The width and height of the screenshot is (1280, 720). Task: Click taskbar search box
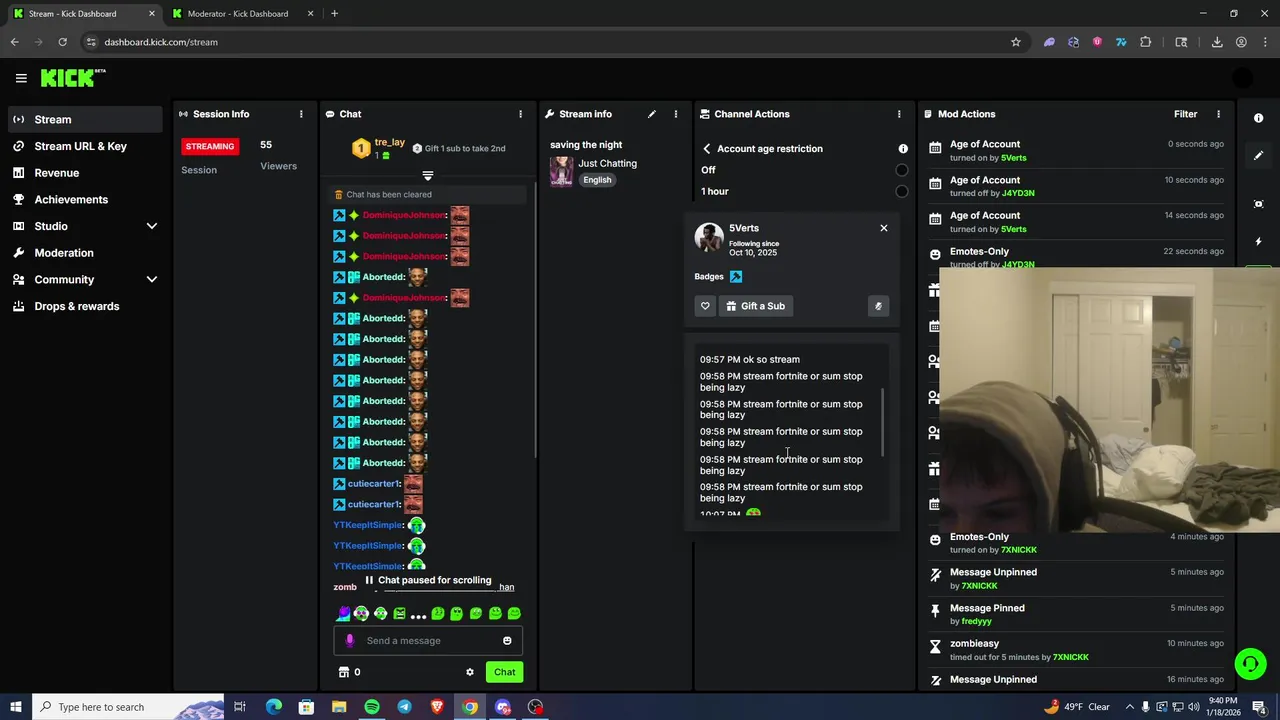[130, 707]
